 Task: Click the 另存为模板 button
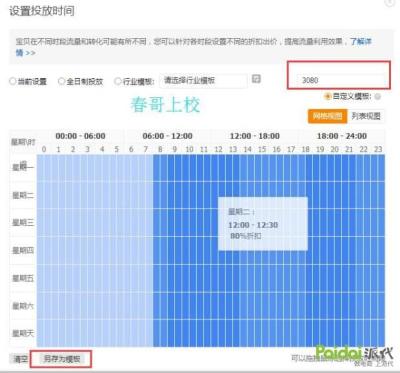tap(62, 359)
